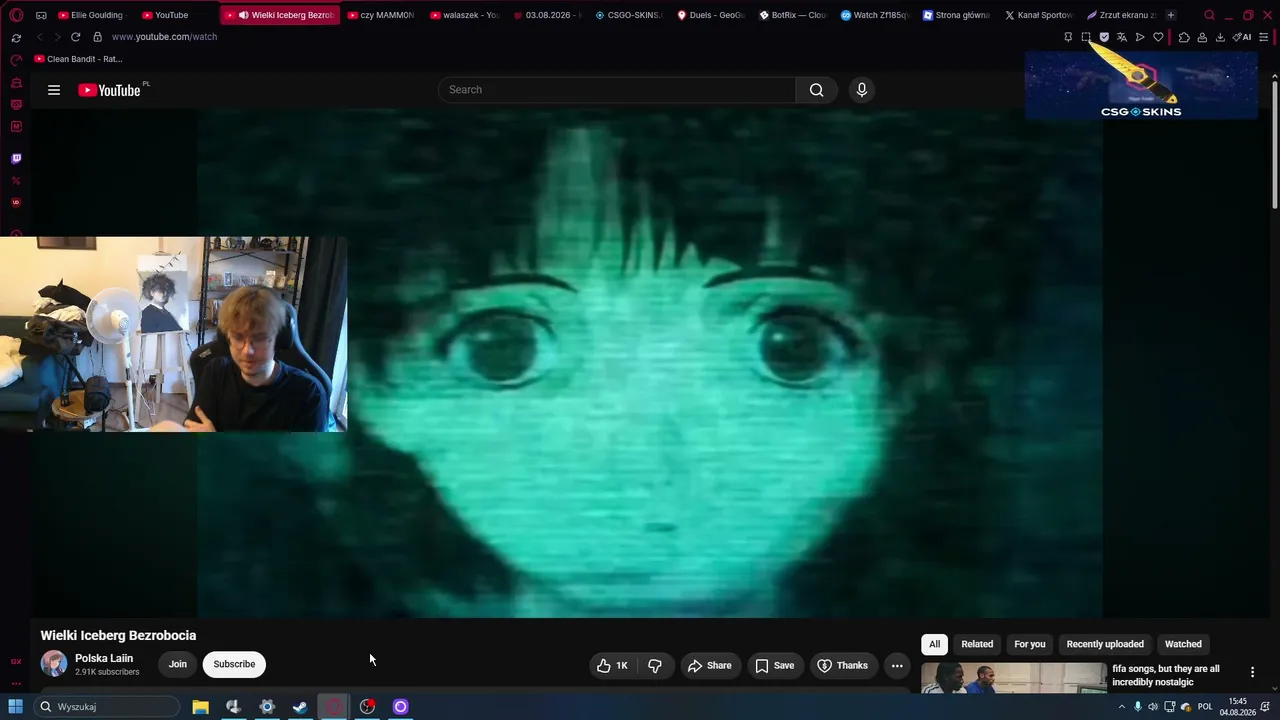Image resolution: width=1280 pixels, height=720 pixels.
Task: Open browser translate icon
Action: pyautogui.click(x=1122, y=37)
